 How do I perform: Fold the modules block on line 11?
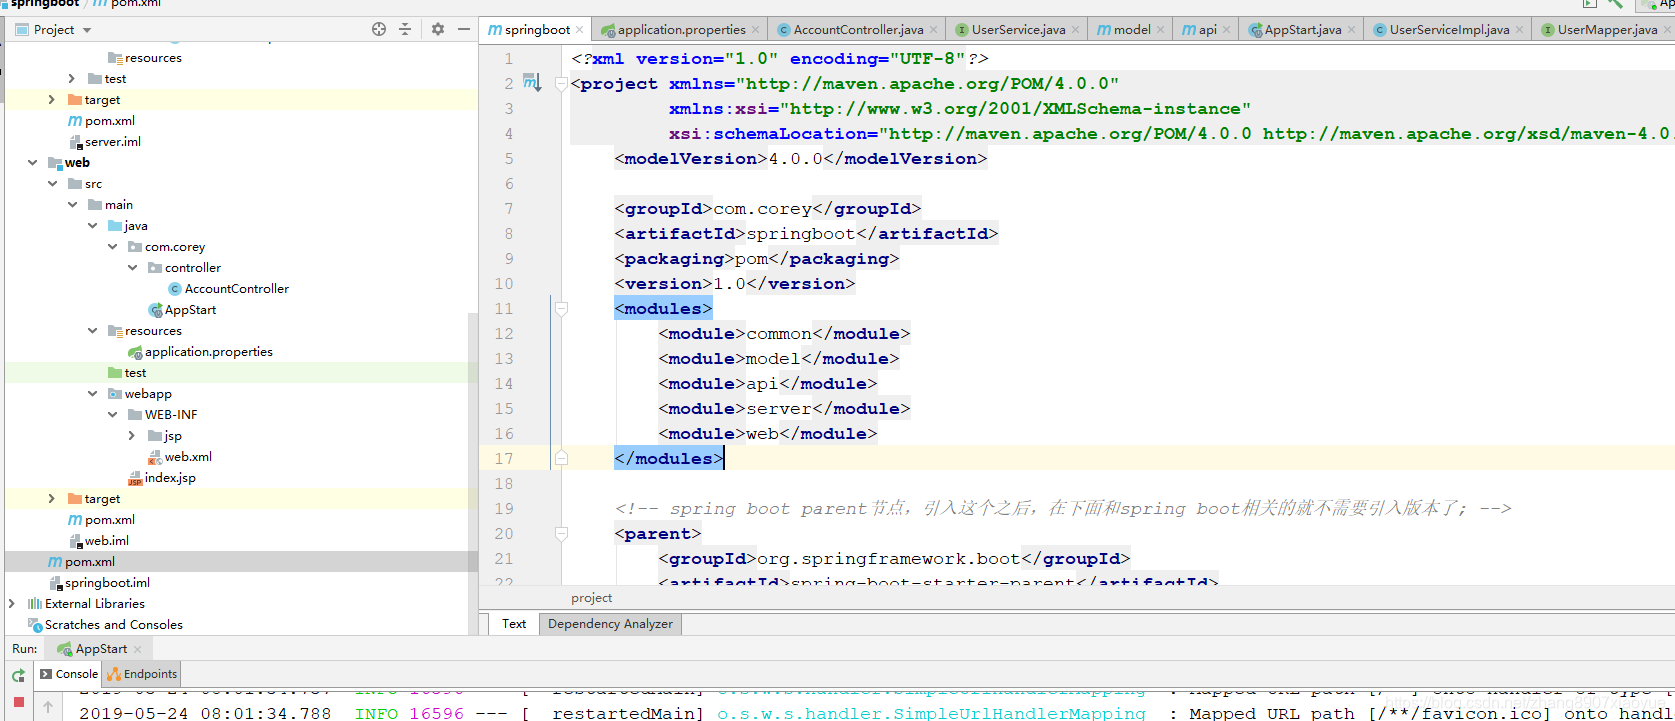(x=561, y=309)
